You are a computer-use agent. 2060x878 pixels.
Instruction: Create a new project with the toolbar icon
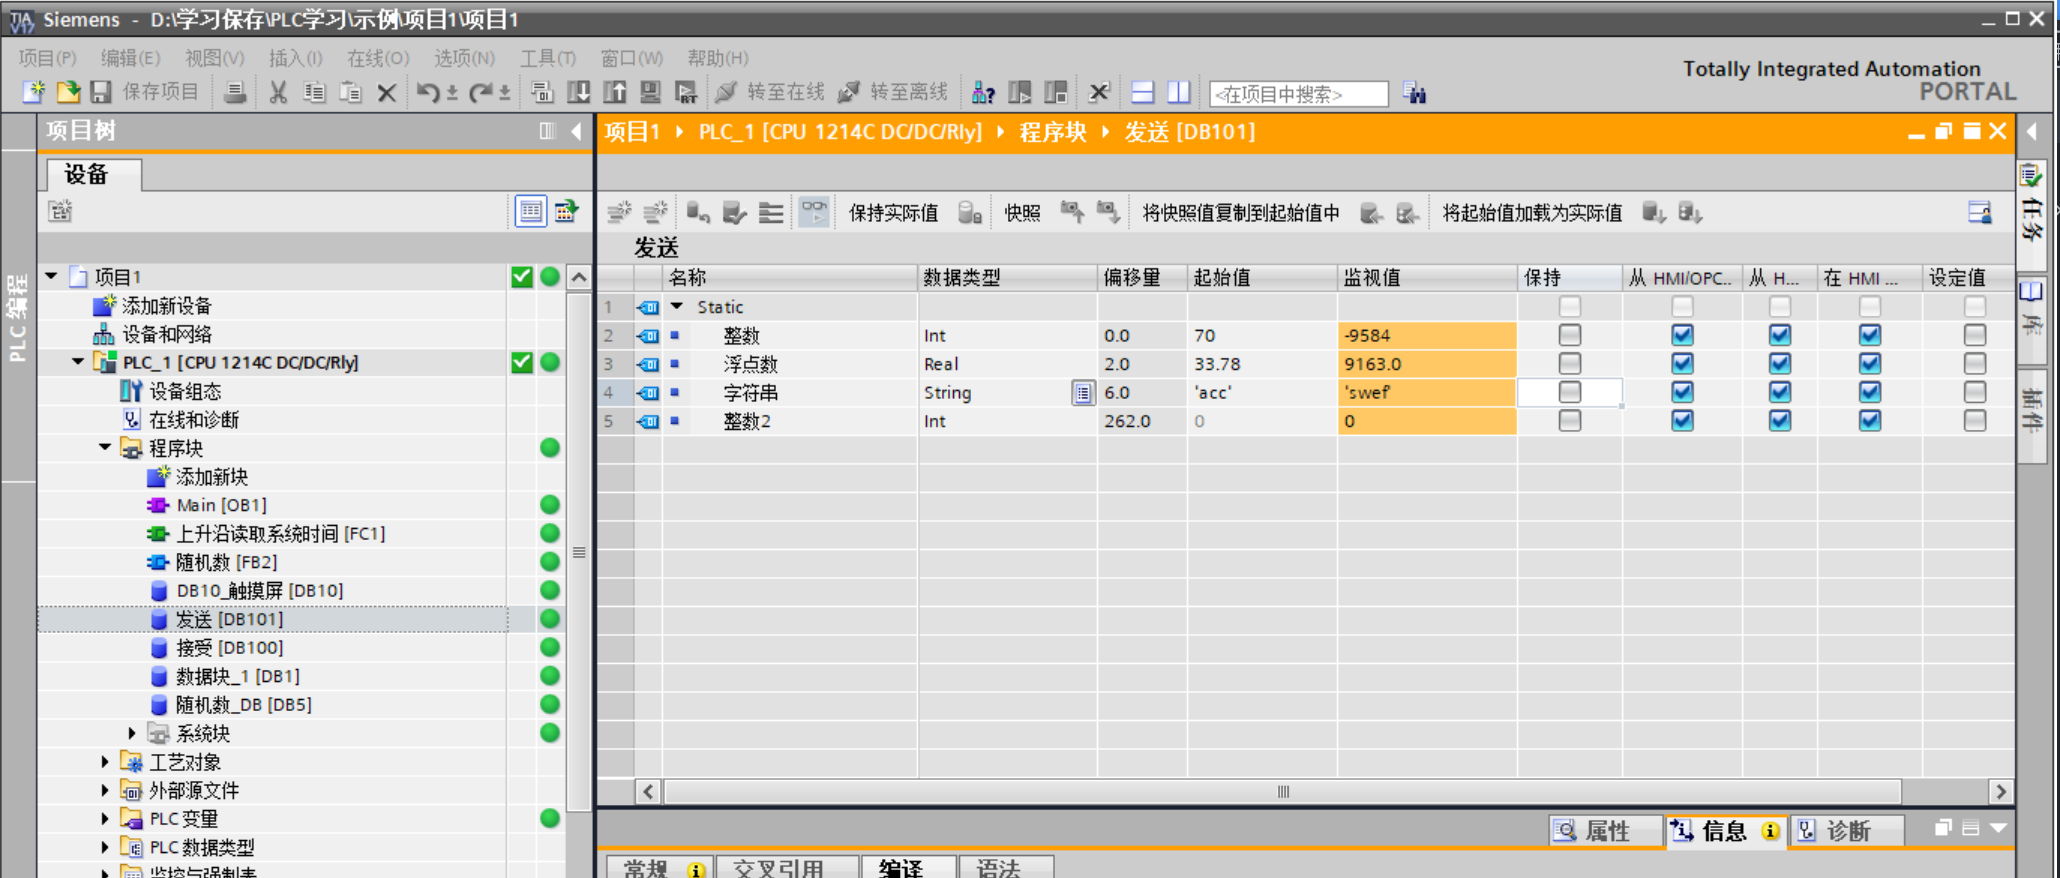[34, 92]
